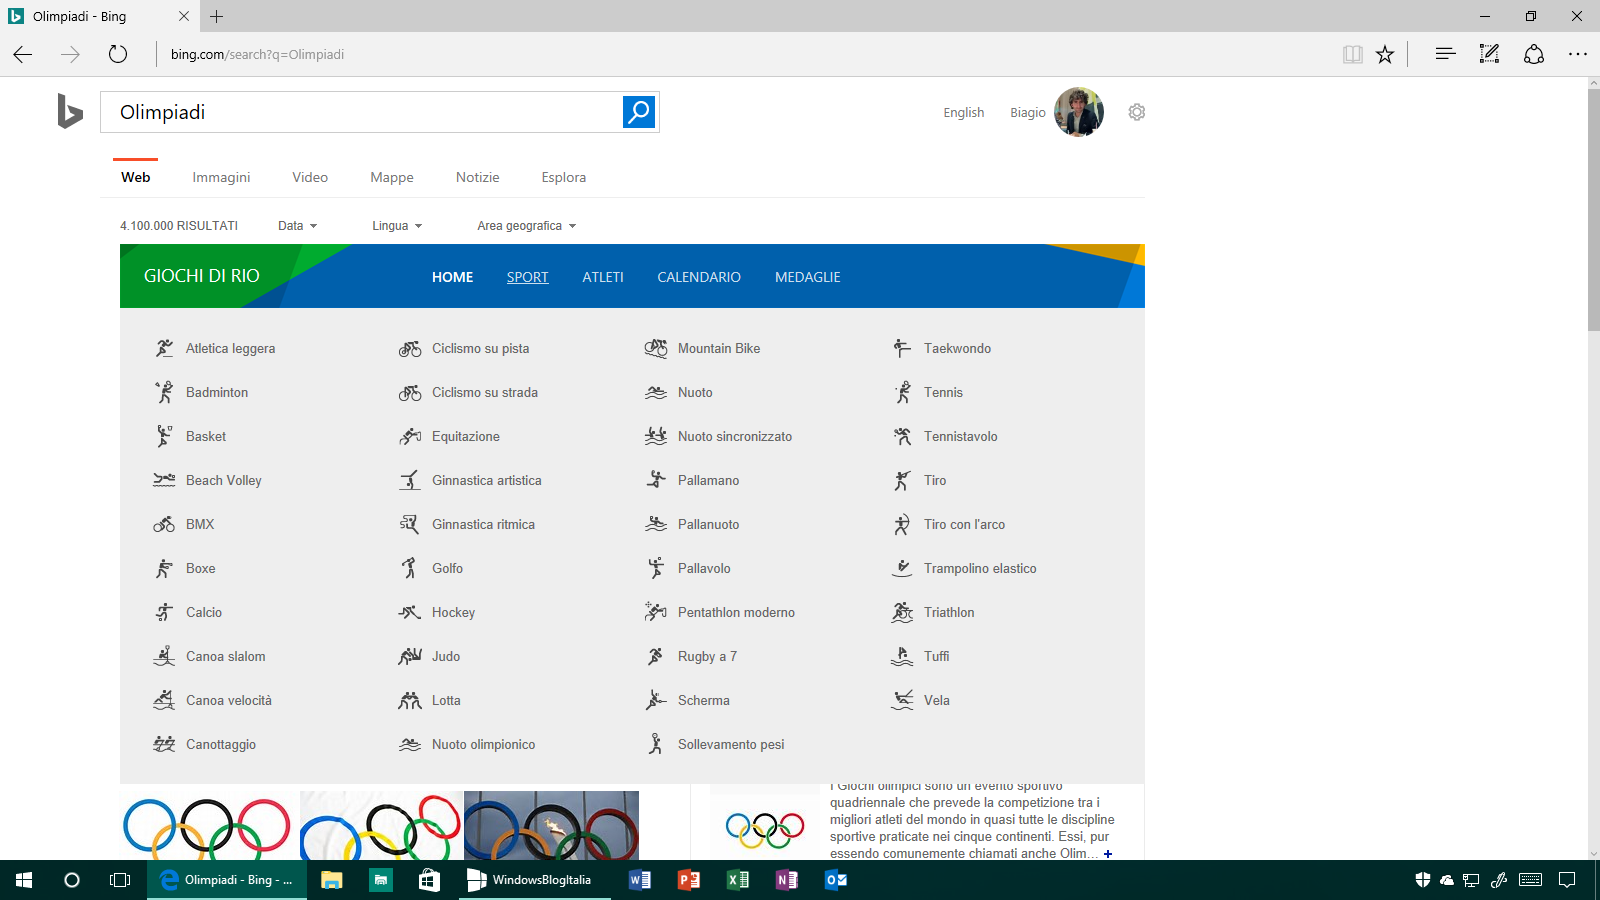Make a Web Note icon
Screen dimensions: 1600x900
[x=1489, y=54]
